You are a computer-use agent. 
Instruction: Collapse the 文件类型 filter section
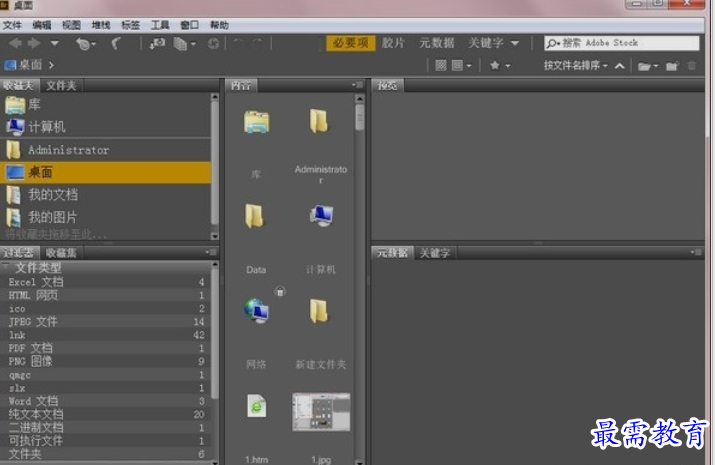(6, 266)
